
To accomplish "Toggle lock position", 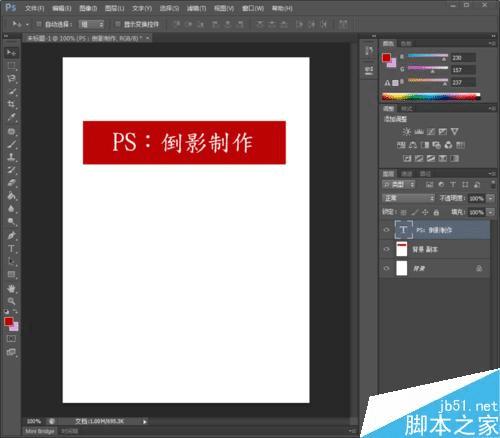I will point(425,212).
